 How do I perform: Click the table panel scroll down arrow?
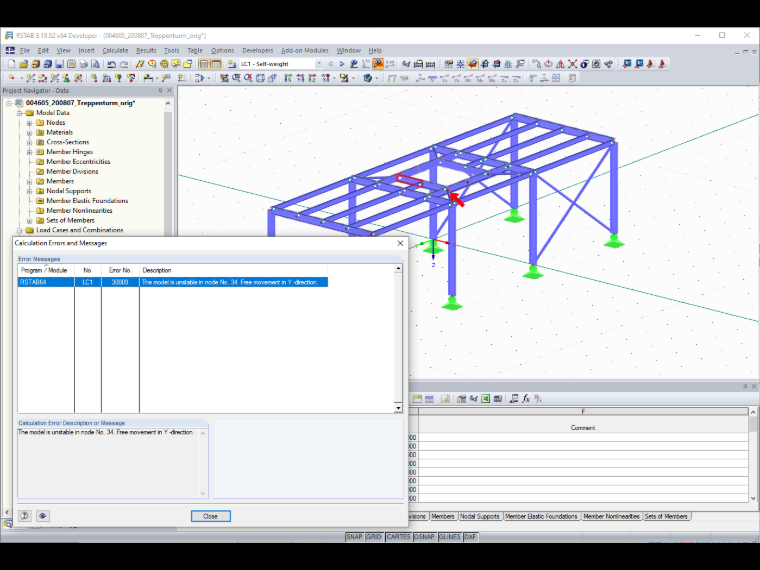tap(753, 498)
